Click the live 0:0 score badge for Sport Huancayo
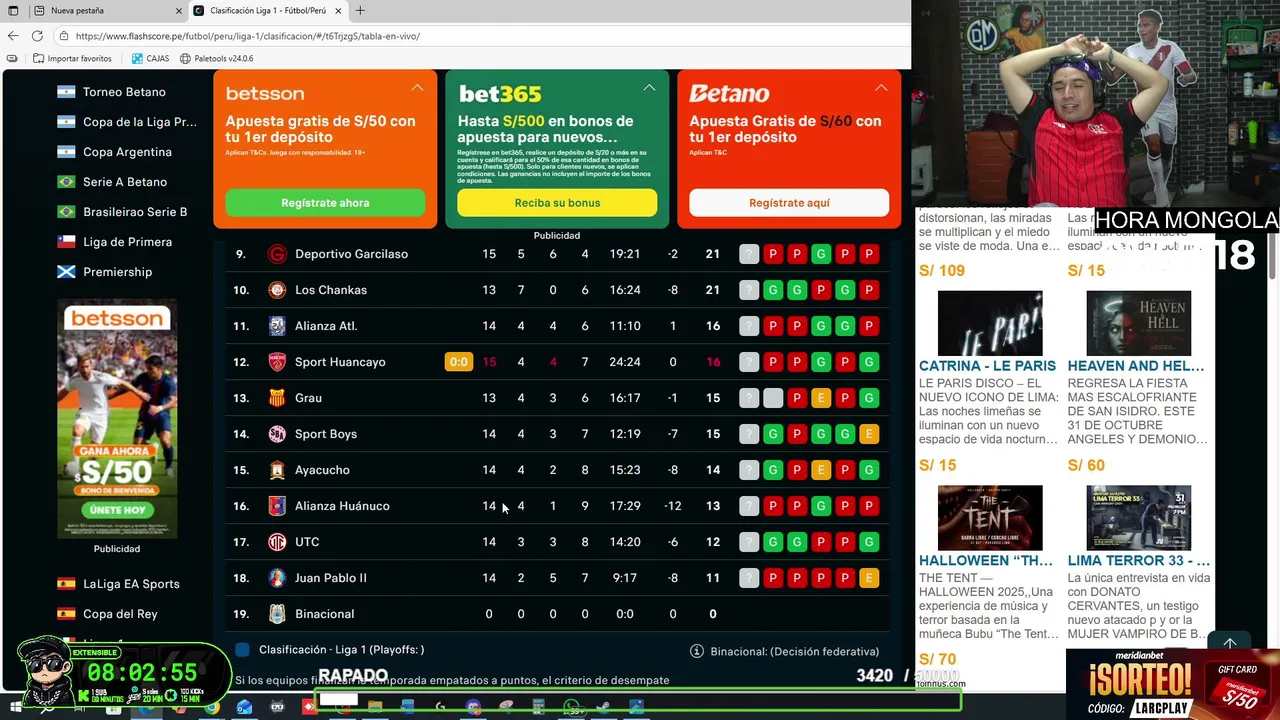Screen dimensions: 1280x720 (458, 362)
